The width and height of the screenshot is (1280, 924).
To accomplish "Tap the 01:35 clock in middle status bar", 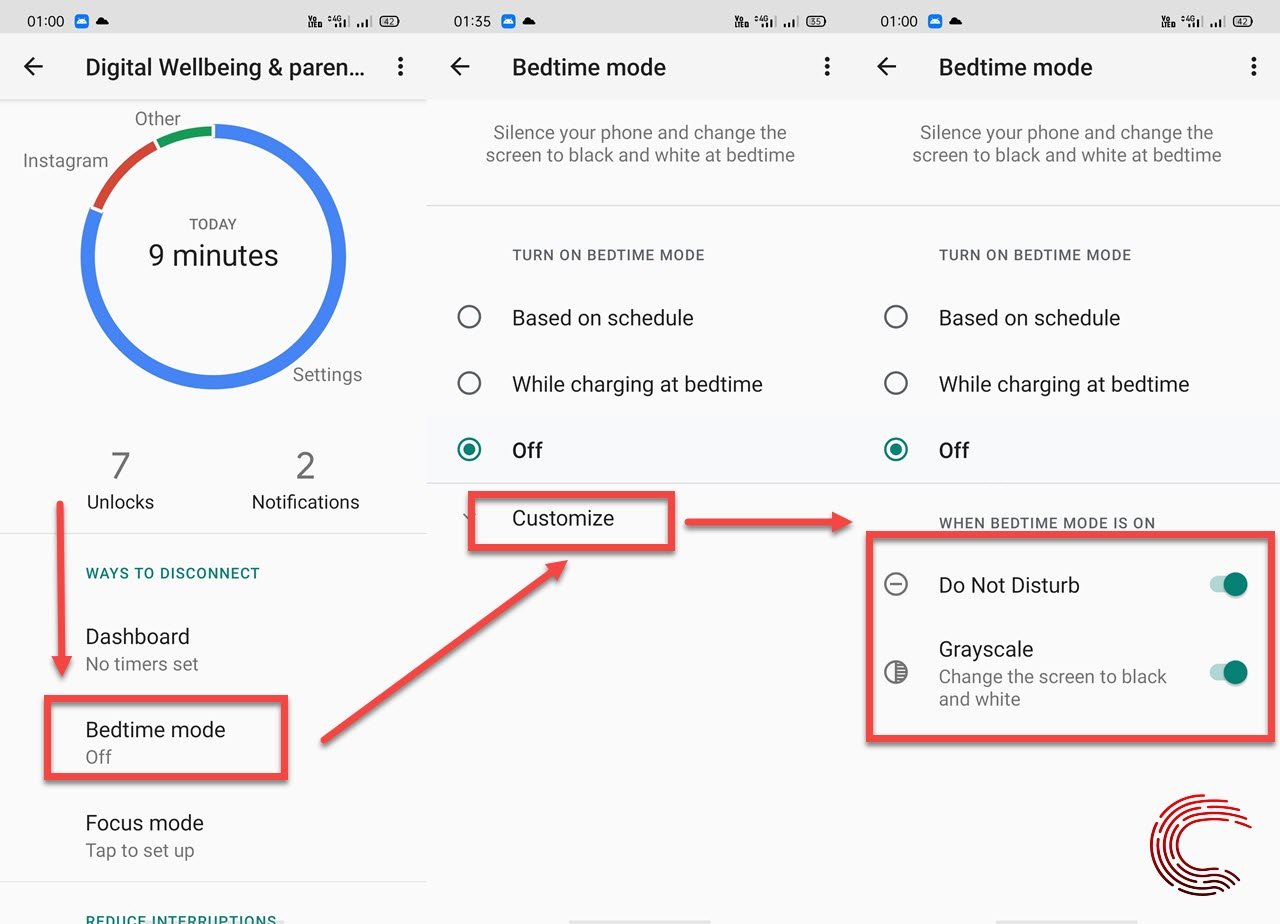I will pos(472,21).
